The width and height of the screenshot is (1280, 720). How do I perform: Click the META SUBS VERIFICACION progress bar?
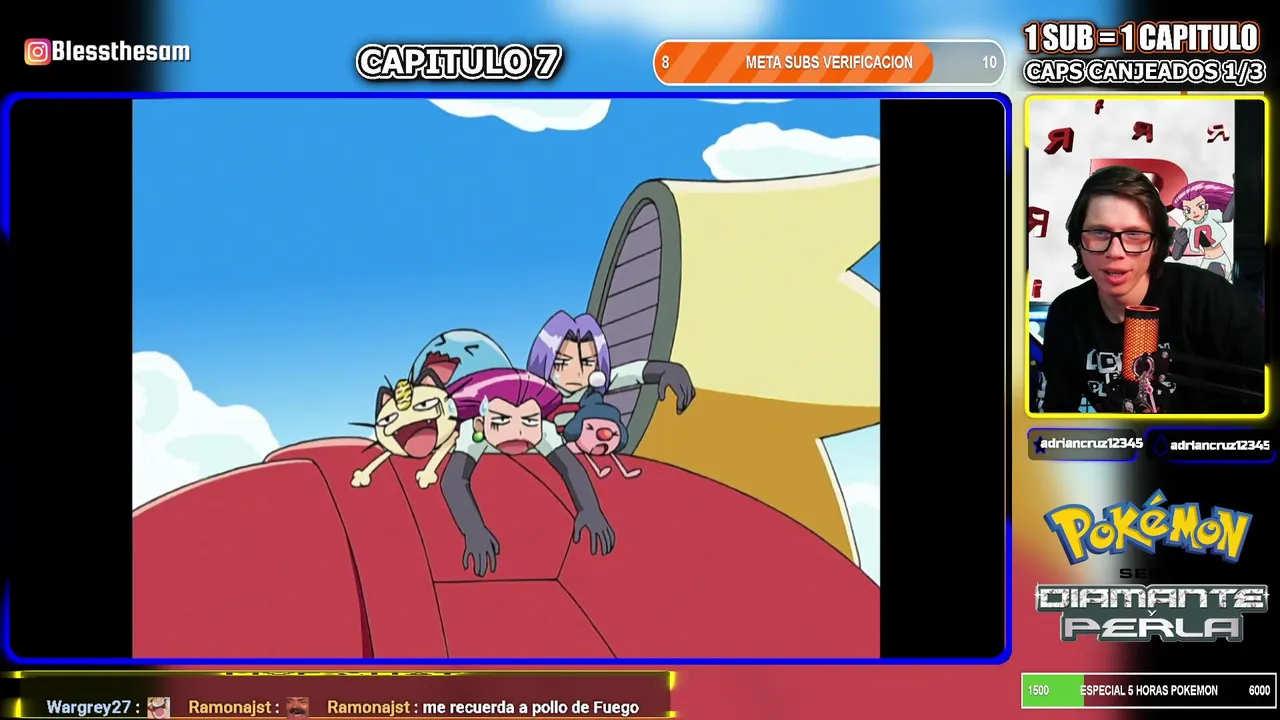829,62
